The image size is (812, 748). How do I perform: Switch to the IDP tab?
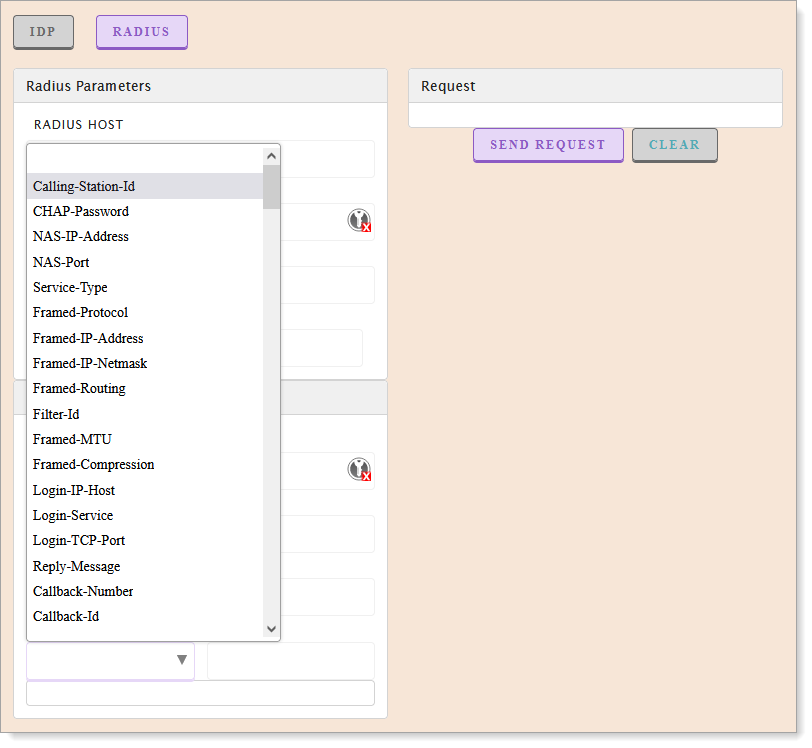pyautogui.click(x=43, y=31)
